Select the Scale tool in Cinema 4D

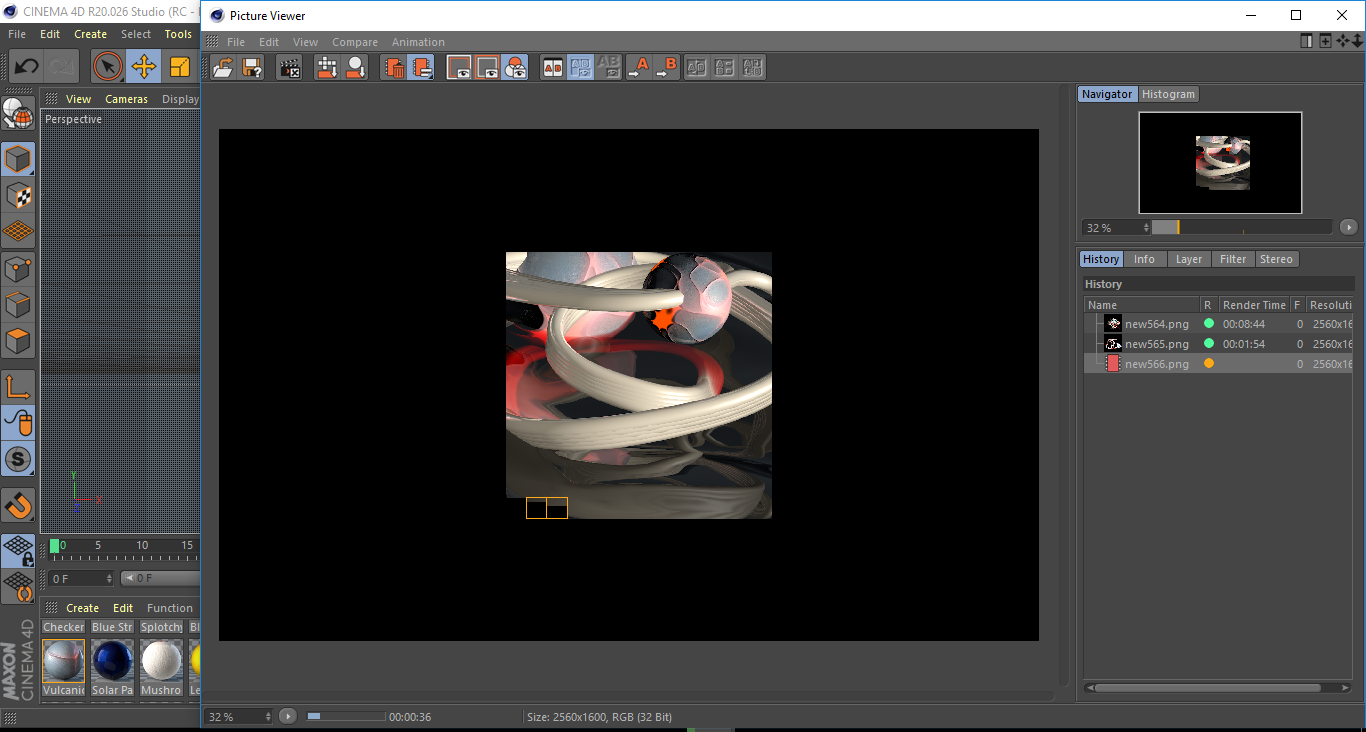point(180,67)
